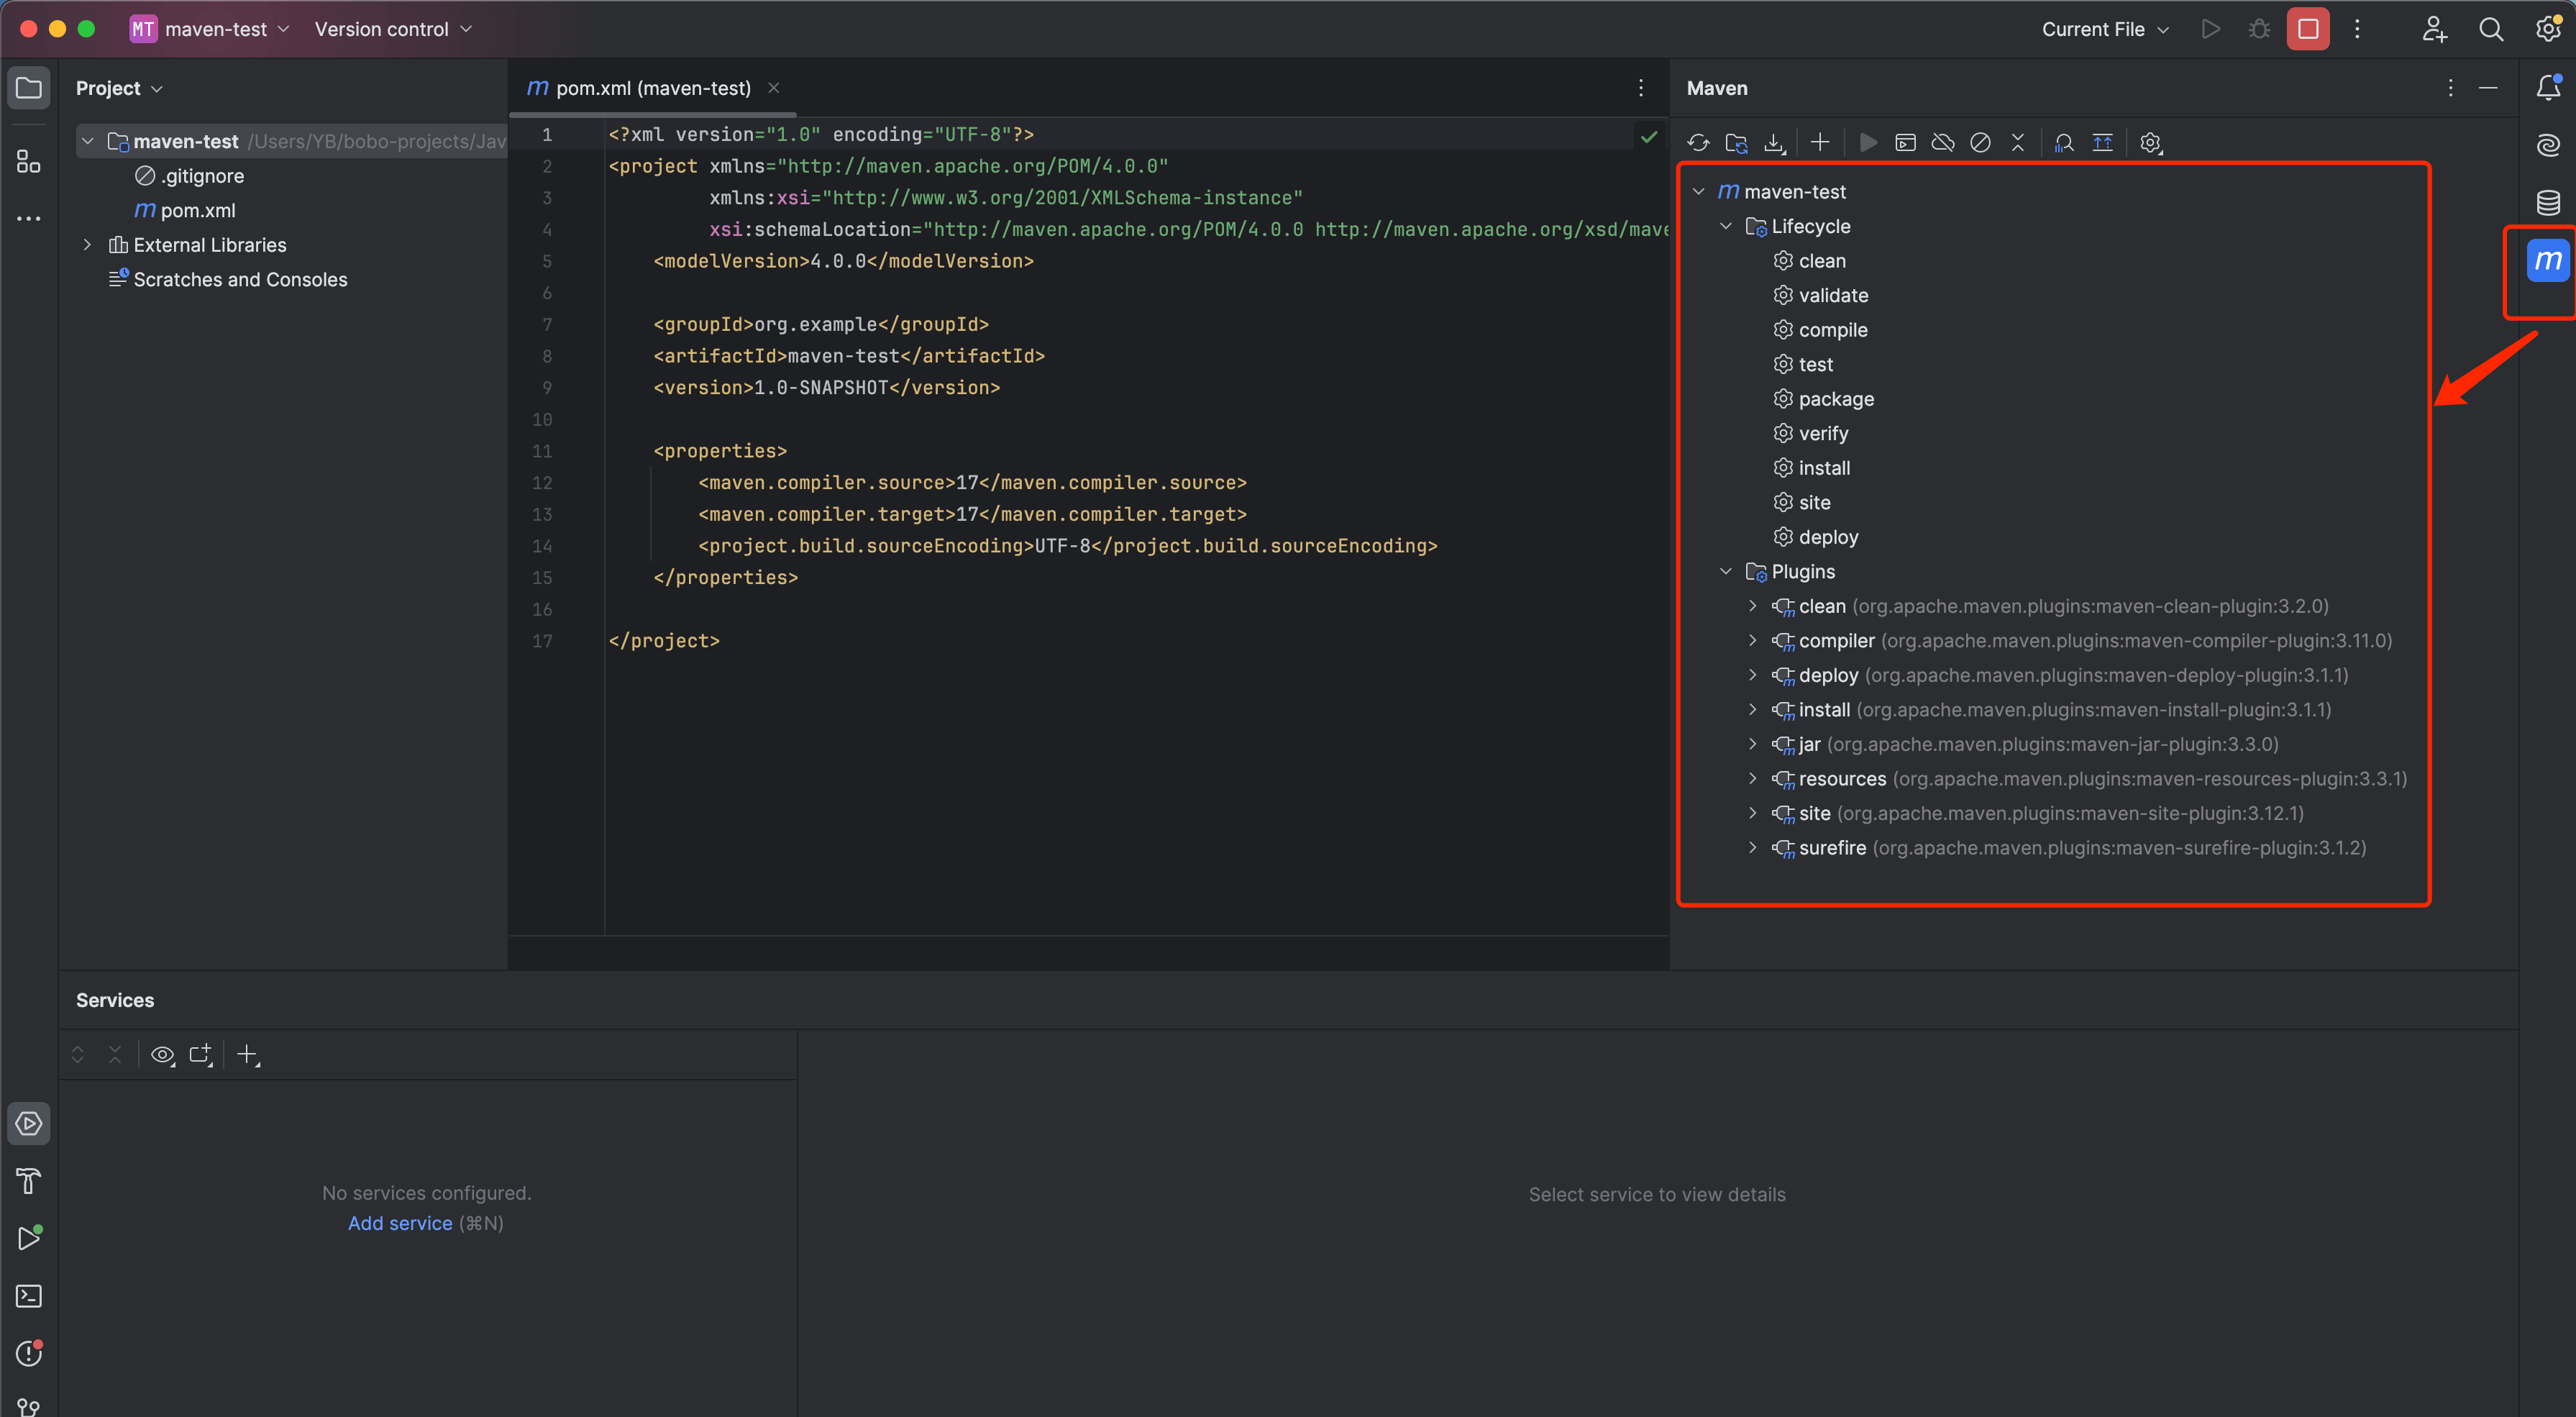Click the Stop button in top toolbar
This screenshot has width=2576, height=1417.
pos(2308,29)
